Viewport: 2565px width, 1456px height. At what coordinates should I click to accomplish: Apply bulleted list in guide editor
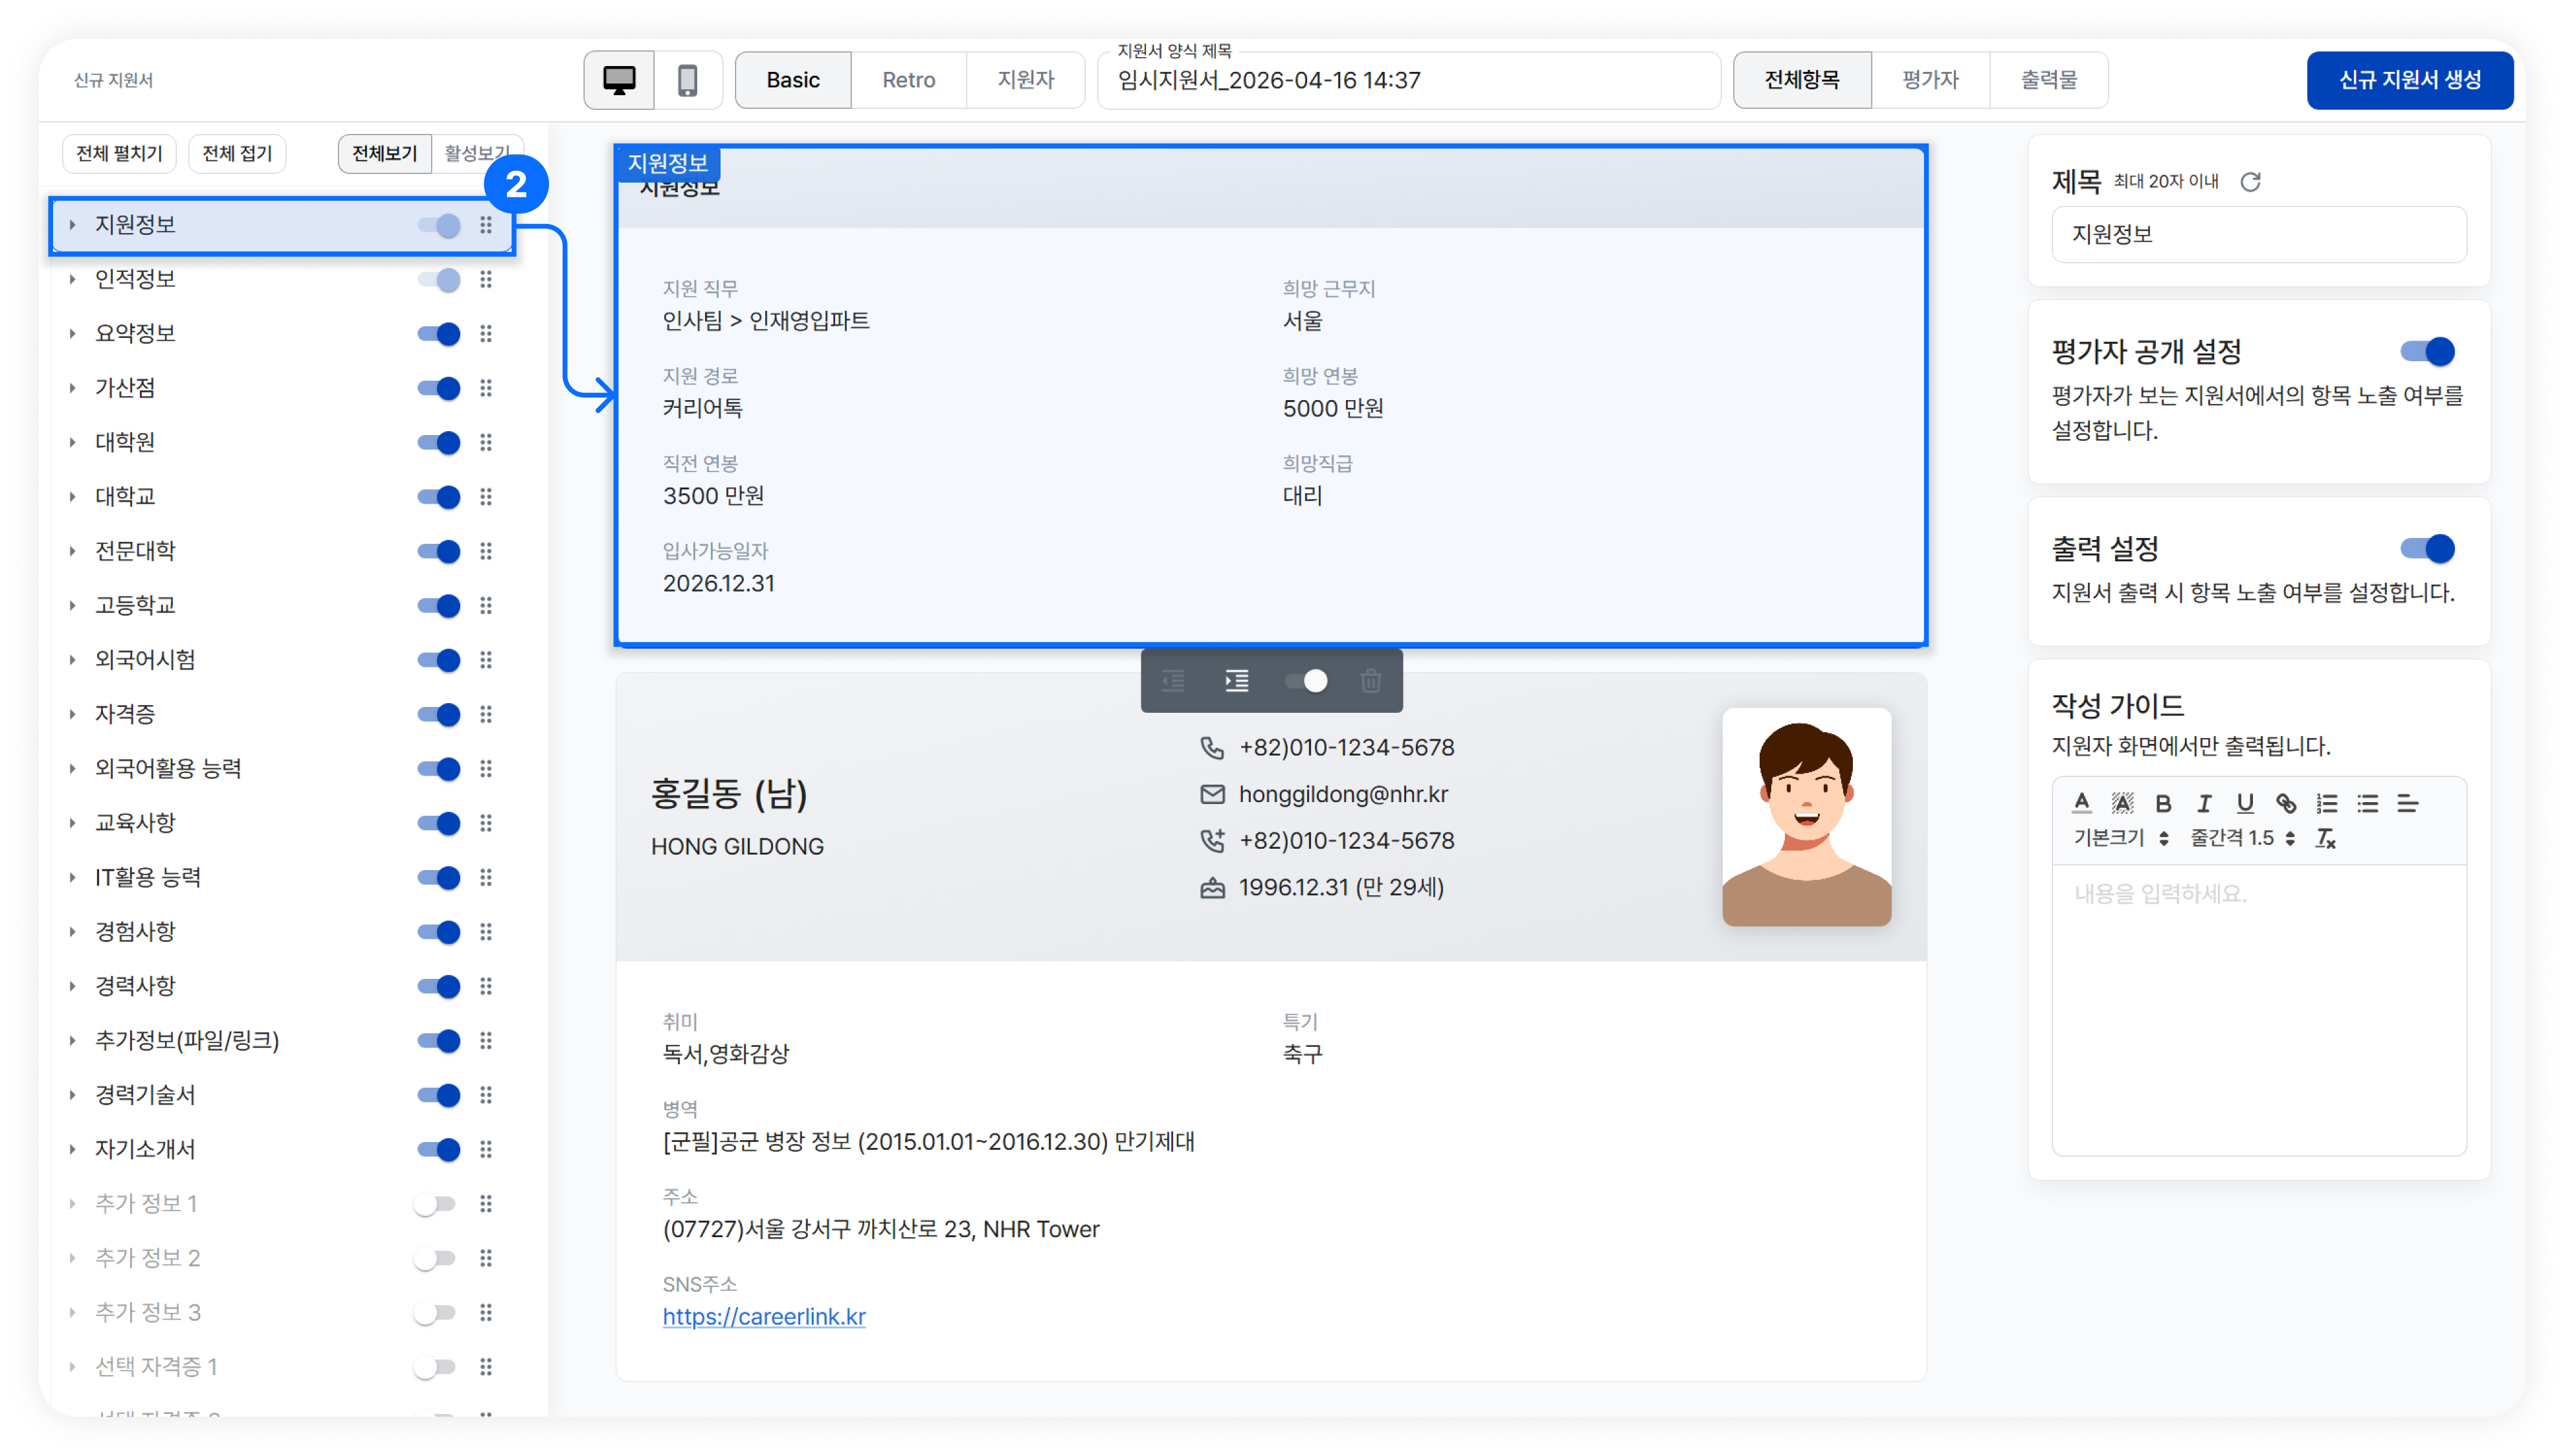[2367, 803]
